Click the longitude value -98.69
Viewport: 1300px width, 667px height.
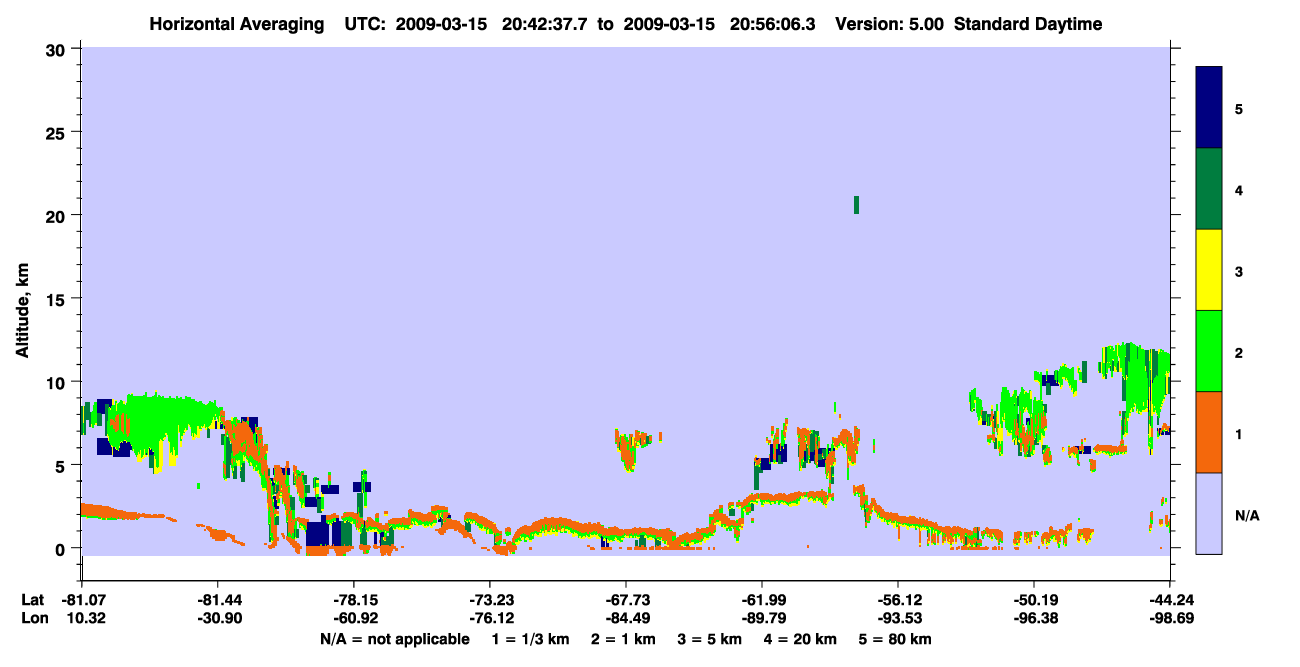1170,618
